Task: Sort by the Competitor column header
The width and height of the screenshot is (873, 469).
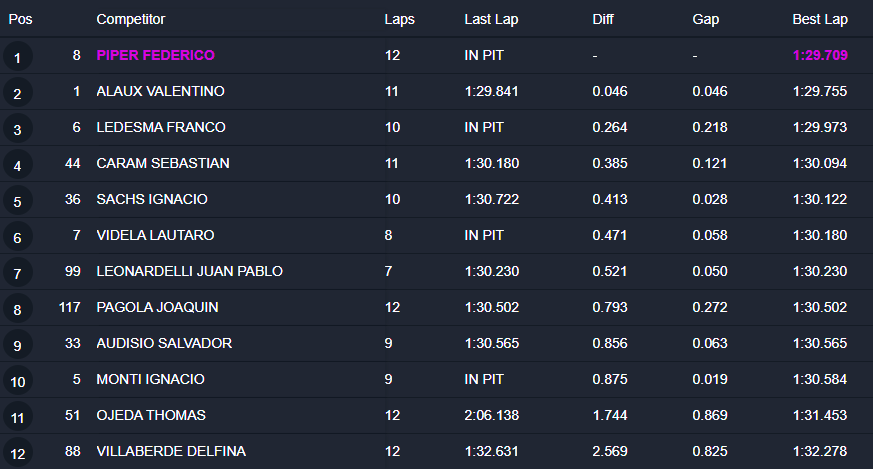Action: click(x=131, y=19)
